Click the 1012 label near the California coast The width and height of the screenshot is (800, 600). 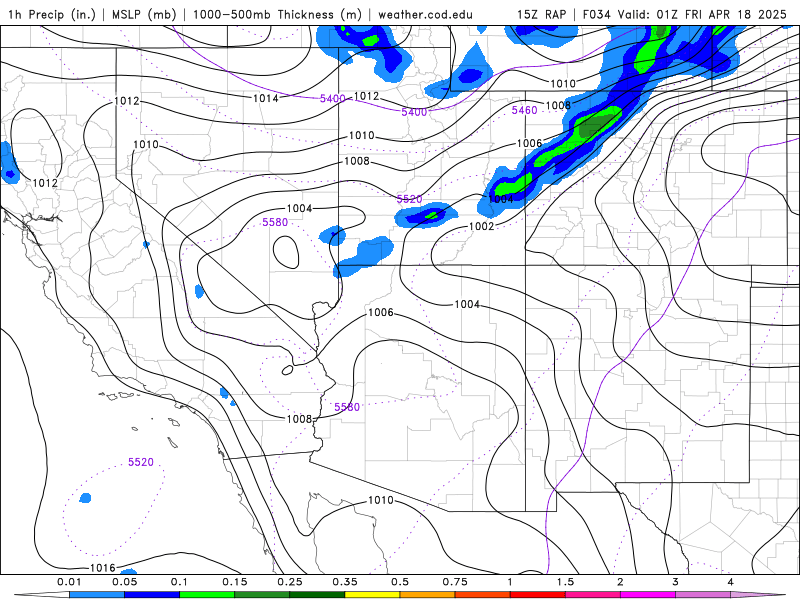[45, 183]
